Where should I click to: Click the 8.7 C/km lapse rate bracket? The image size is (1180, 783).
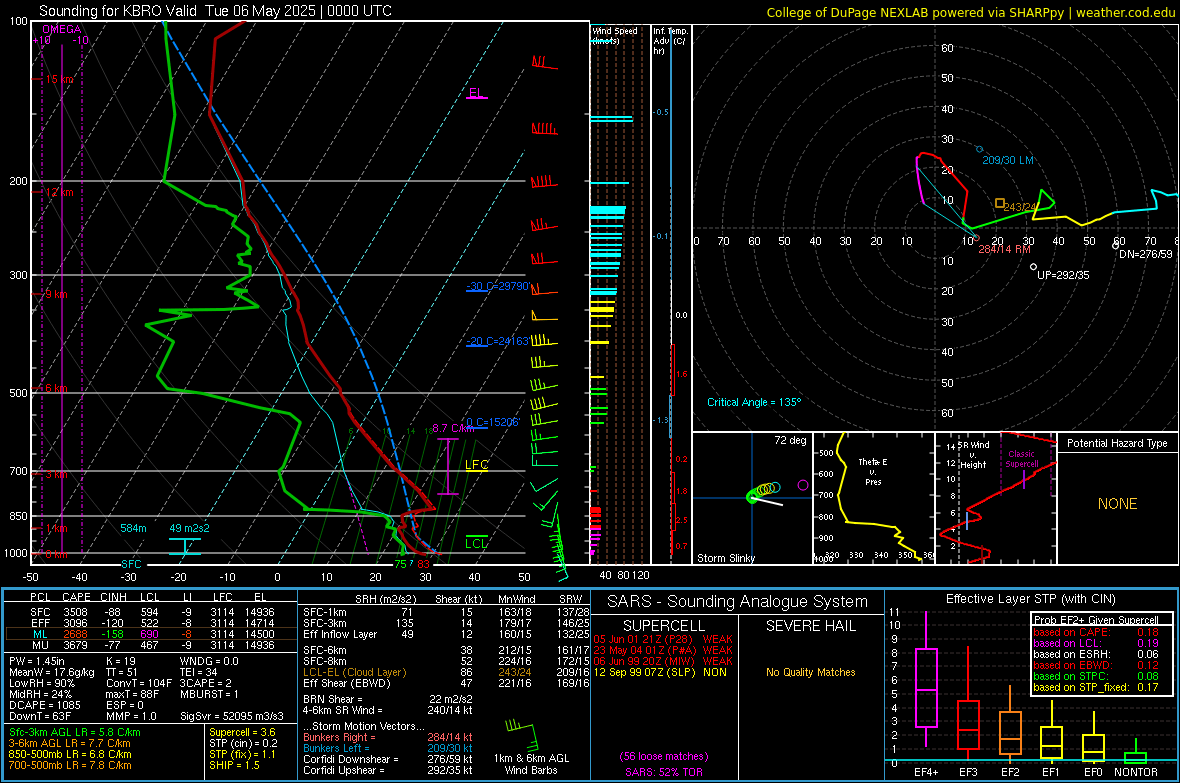pos(448,467)
